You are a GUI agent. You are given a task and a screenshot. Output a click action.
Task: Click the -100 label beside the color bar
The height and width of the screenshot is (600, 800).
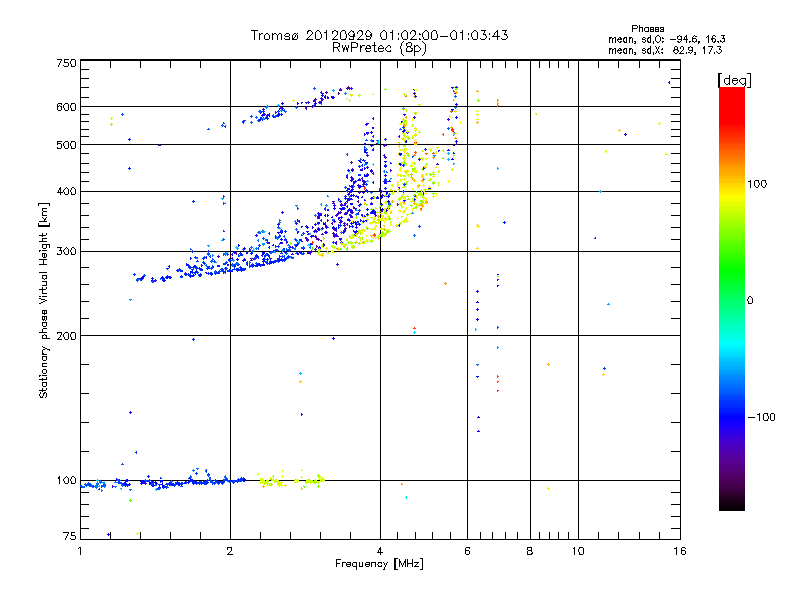[761, 417]
